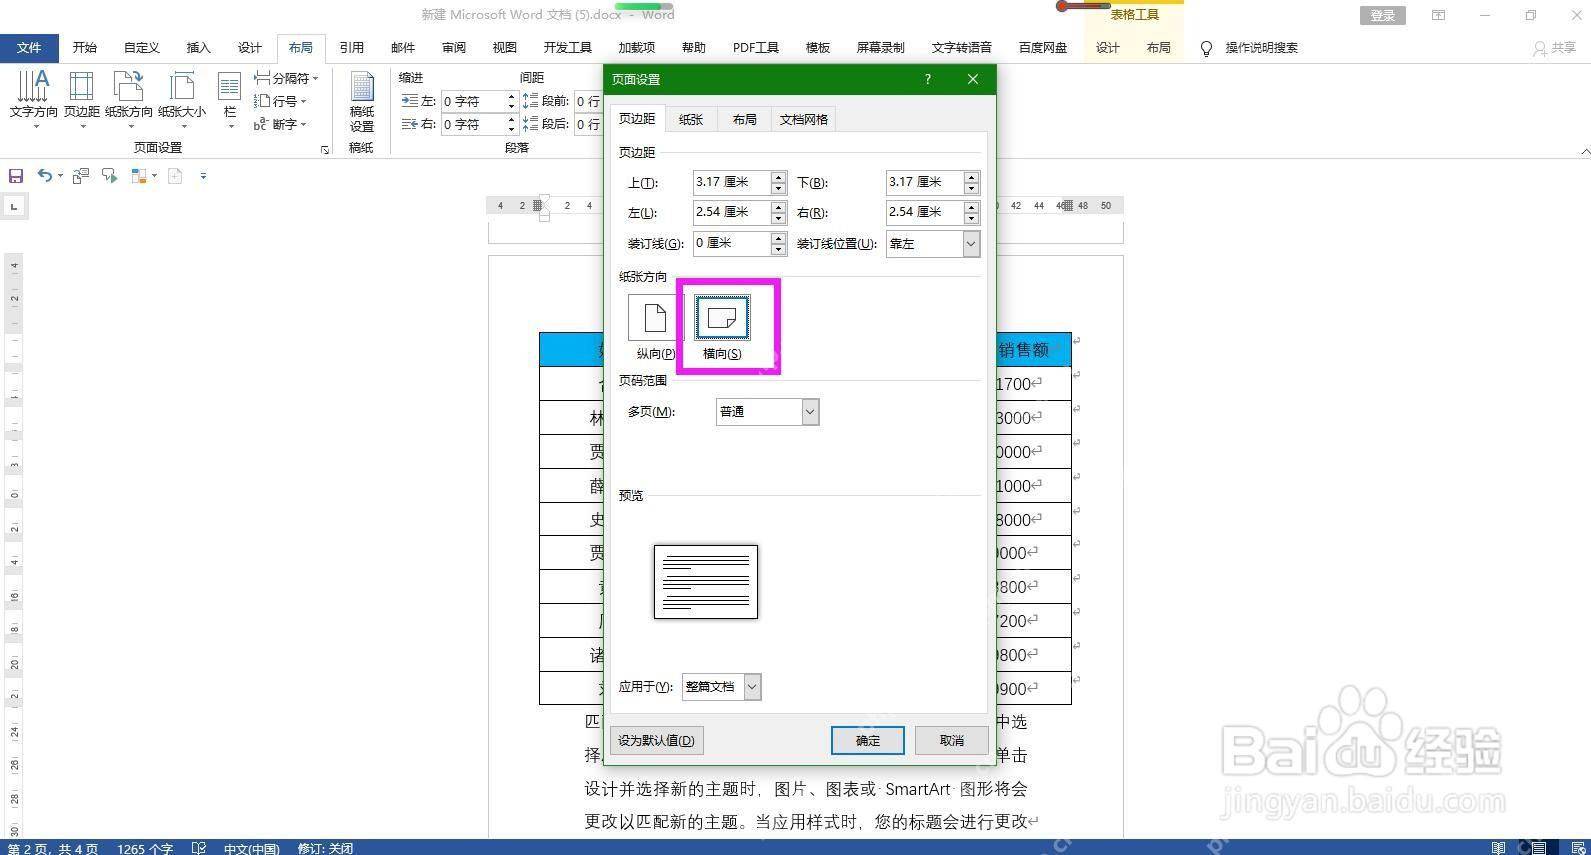Customize the quick access toolbar dropdown arrow

pyautogui.click(x=203, y=176)
